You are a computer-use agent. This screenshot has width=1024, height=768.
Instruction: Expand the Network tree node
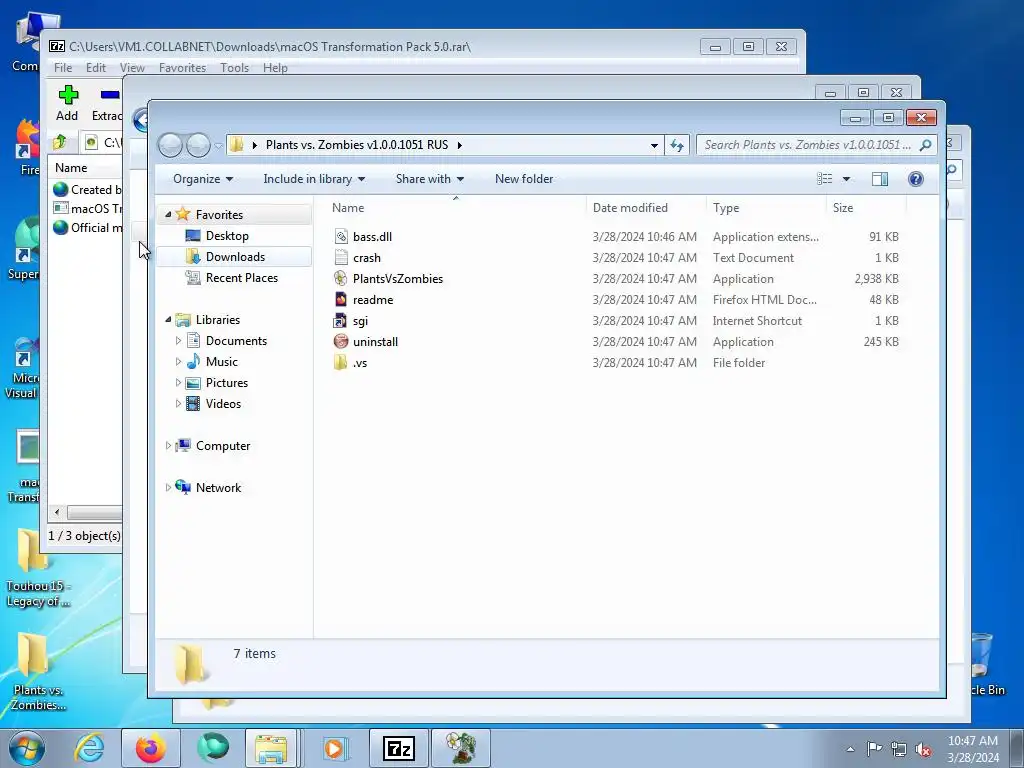tap(168, 487)
